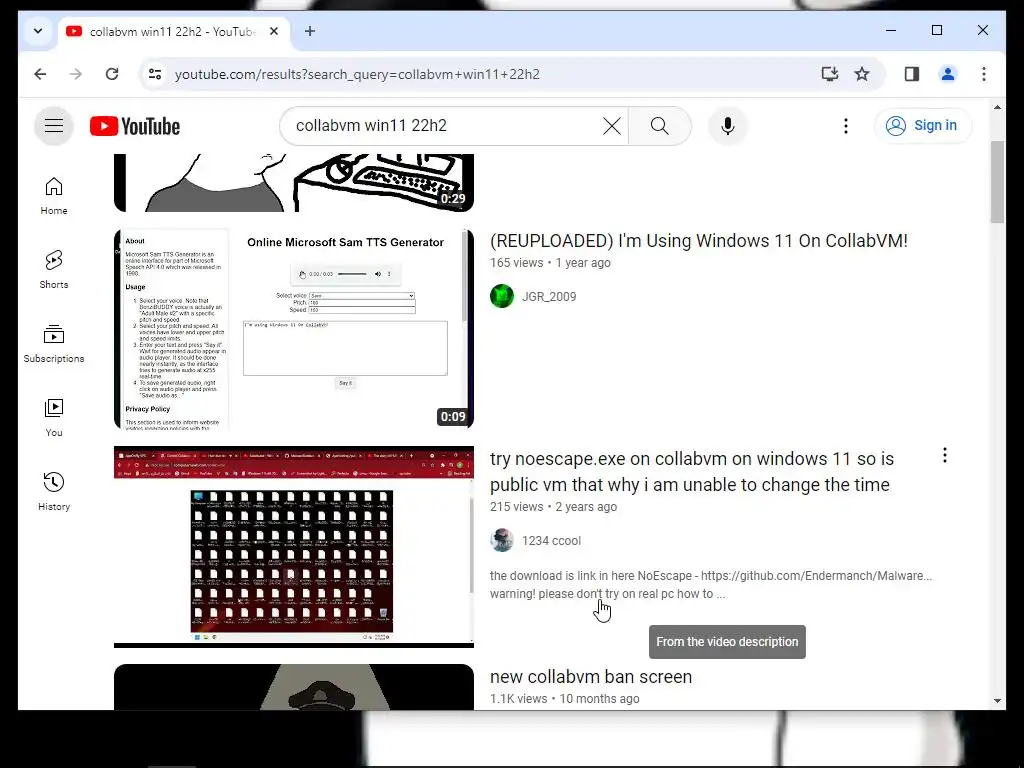The height and width of the screenshot is (768, 1024).
Task: Install YouTube app icon in address bar
Action: [829, 74]
